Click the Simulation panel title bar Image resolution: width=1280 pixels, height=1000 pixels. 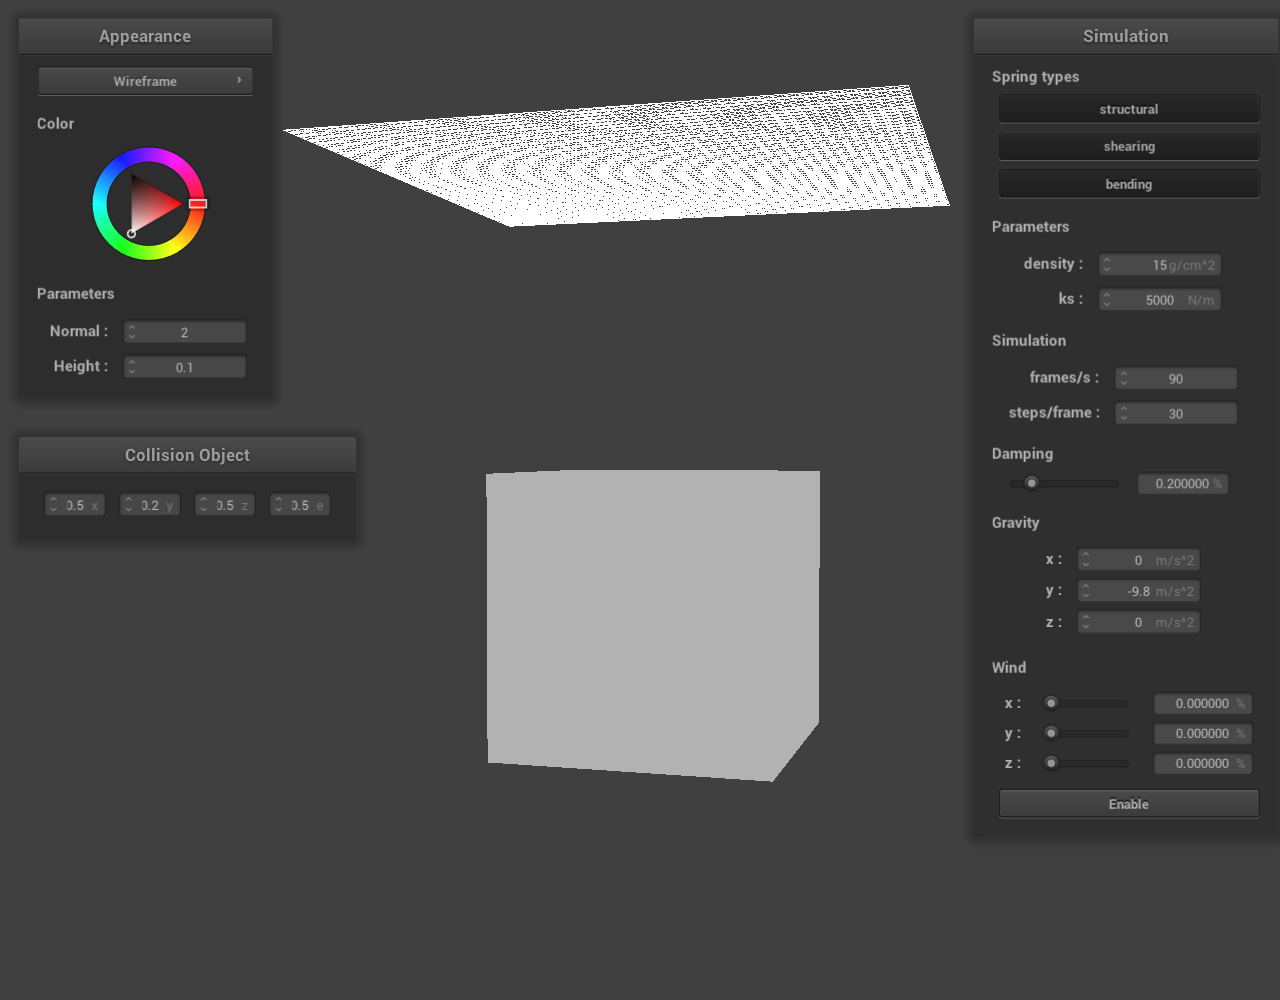1125,36
